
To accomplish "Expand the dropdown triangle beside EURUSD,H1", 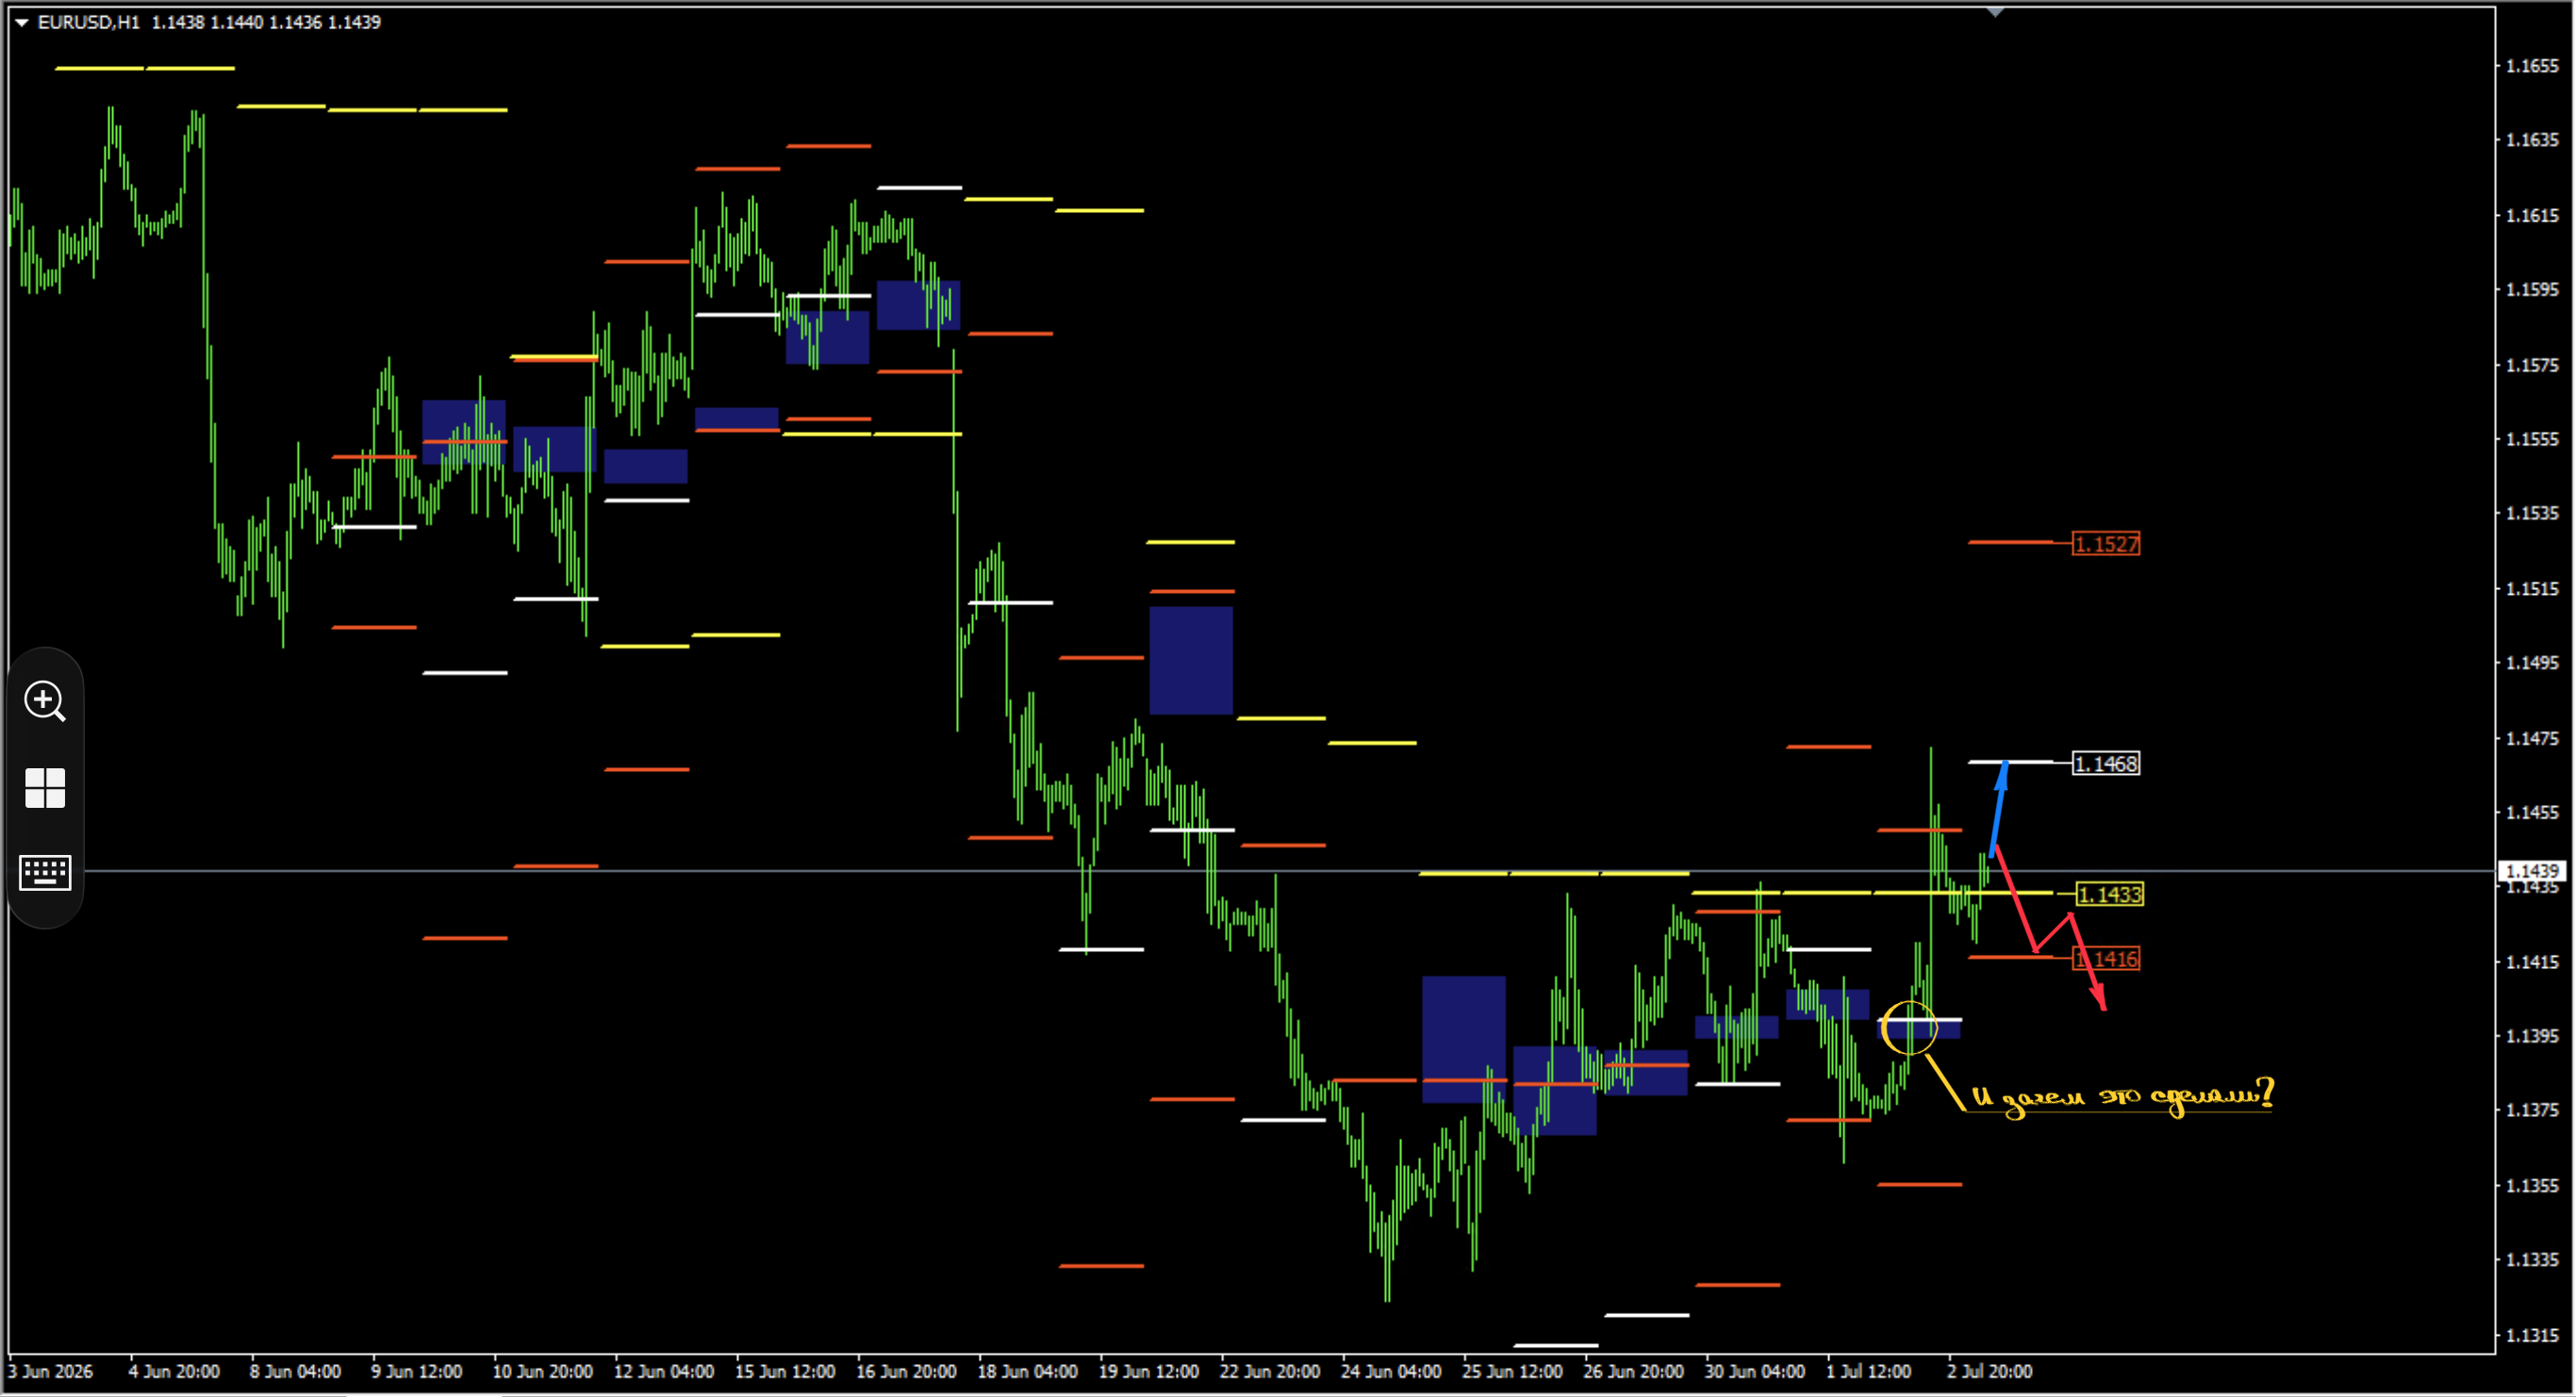I will click(x=21, y=22).
